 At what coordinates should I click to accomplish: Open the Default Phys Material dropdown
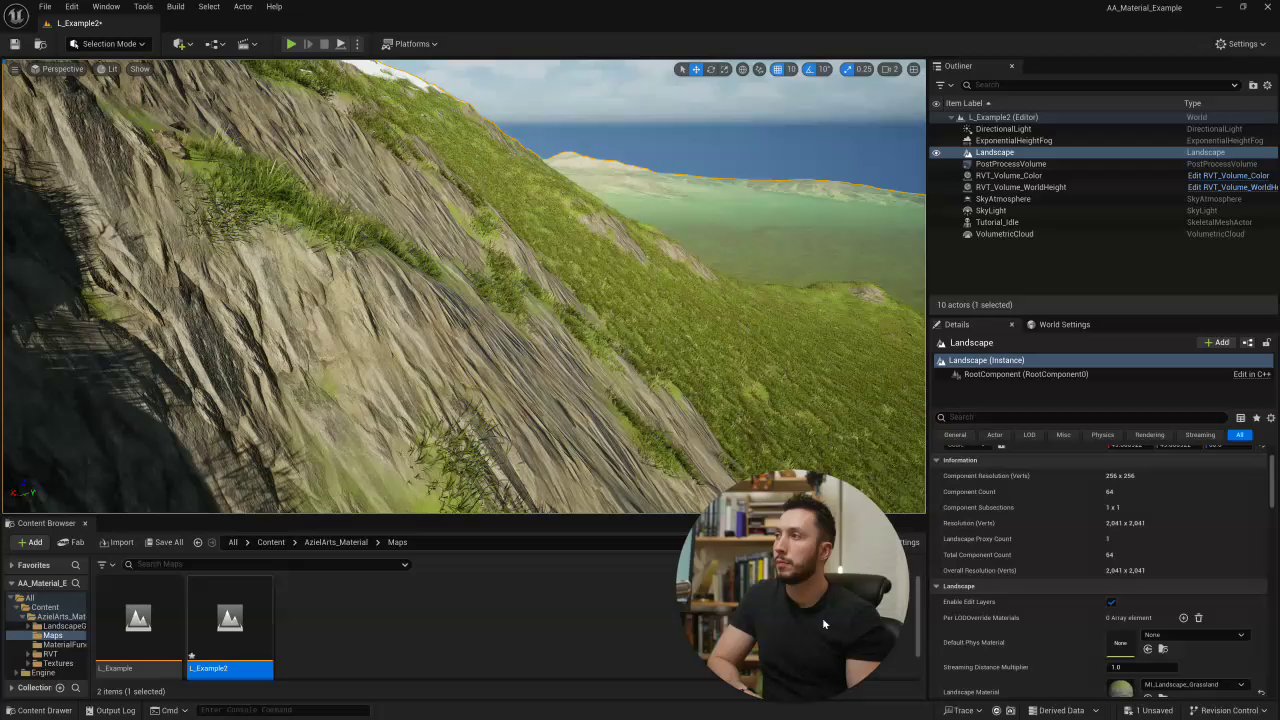[1194, 635]
